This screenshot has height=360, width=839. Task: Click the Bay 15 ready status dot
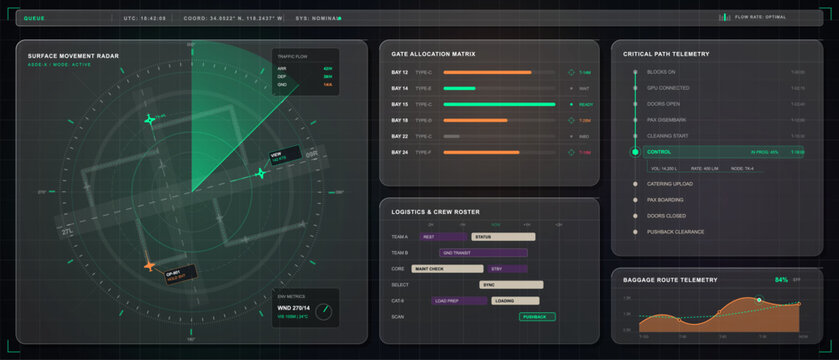coord(571,104)
